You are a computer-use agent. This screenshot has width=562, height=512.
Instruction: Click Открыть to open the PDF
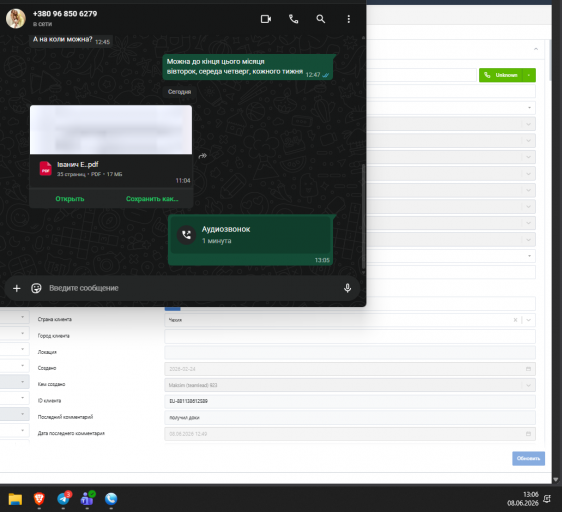click(x=70, y=199)
